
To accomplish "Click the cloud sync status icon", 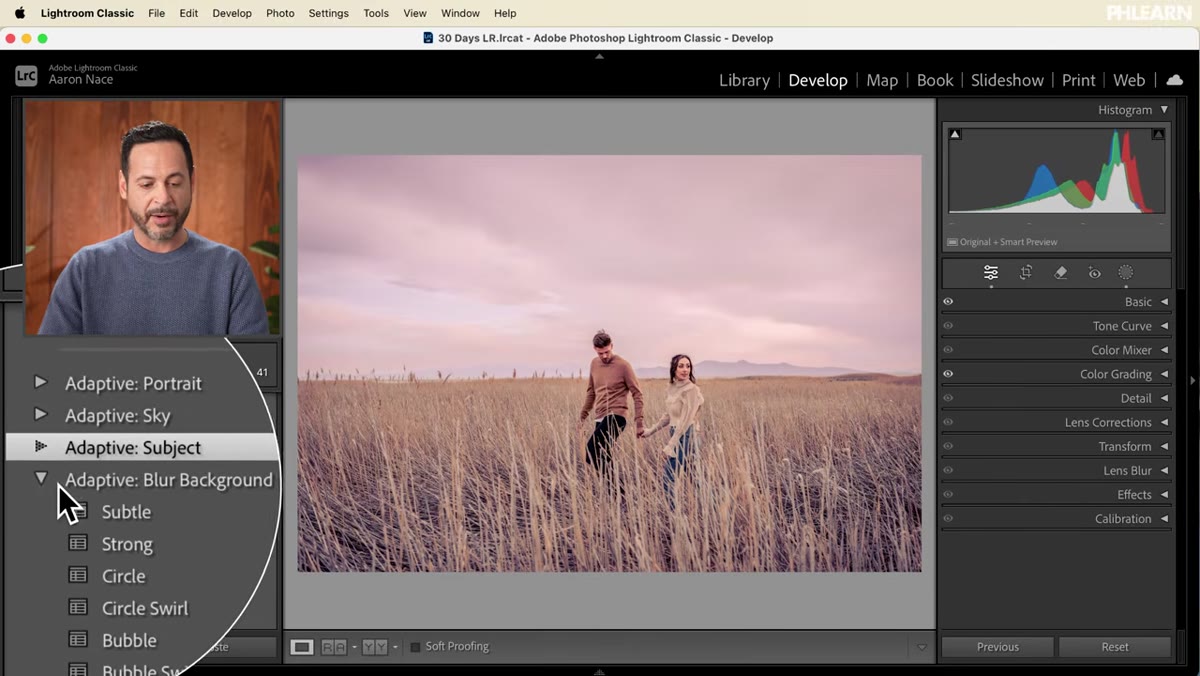I will (1175, 80).
